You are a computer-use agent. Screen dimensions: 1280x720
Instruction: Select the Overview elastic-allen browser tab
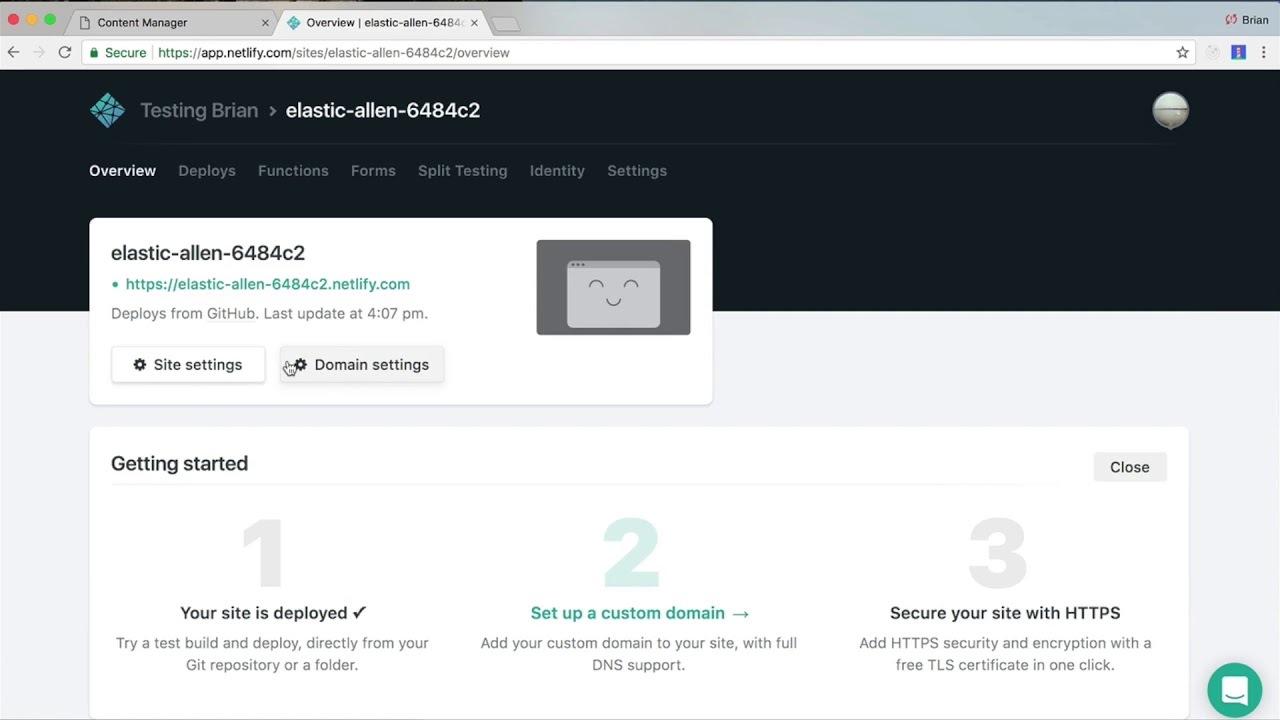coord(382,22)
